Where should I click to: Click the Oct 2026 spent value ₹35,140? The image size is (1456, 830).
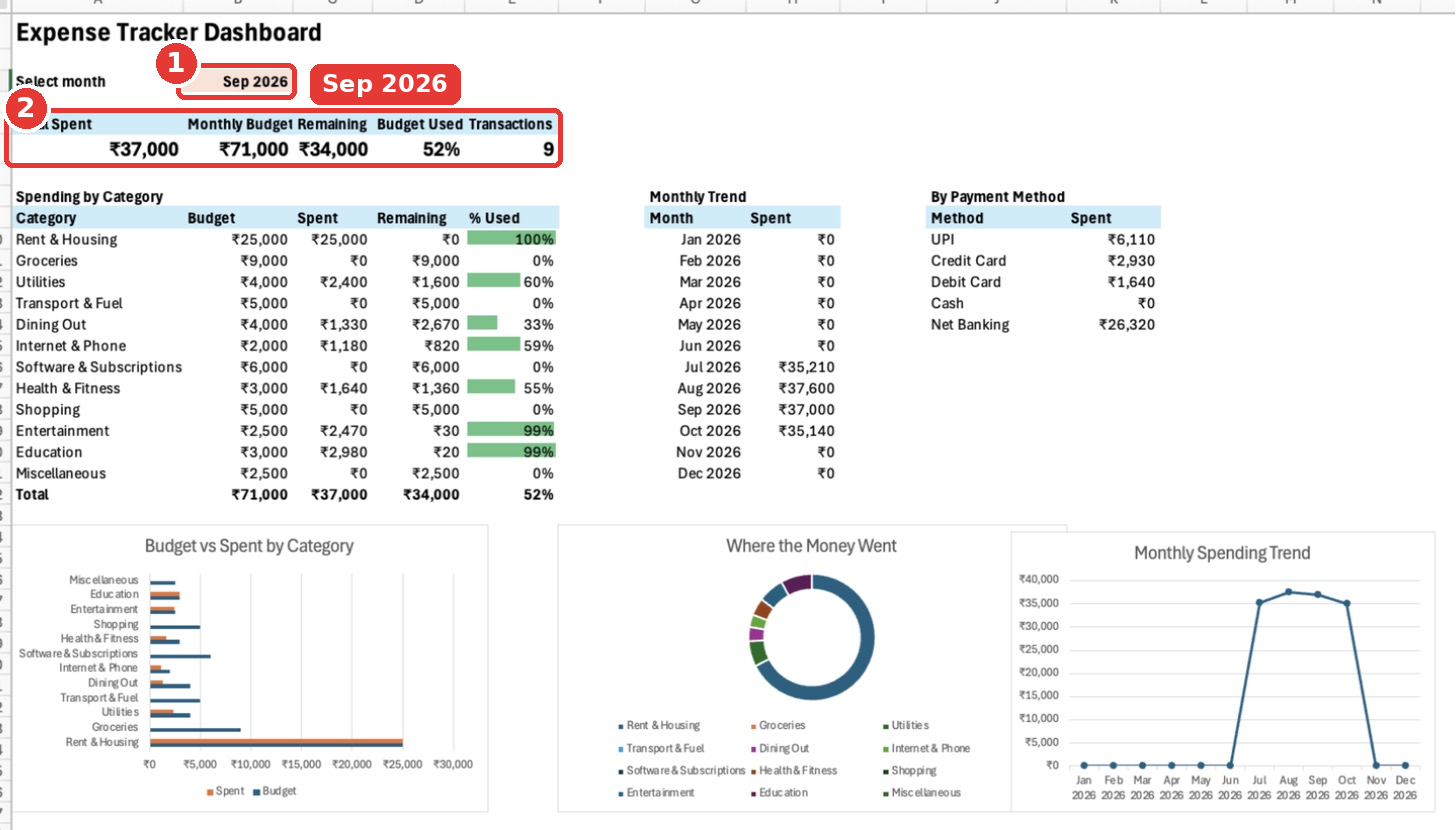[x=806, y=431]
